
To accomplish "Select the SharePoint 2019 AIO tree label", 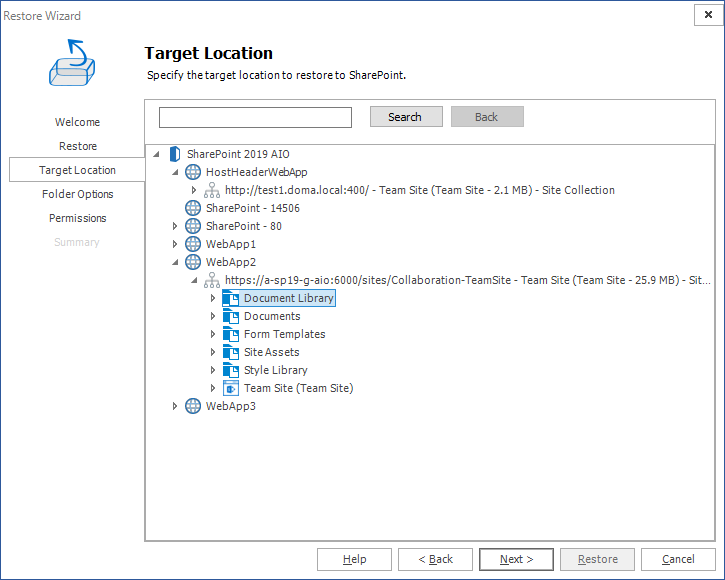I will point(238,154).
